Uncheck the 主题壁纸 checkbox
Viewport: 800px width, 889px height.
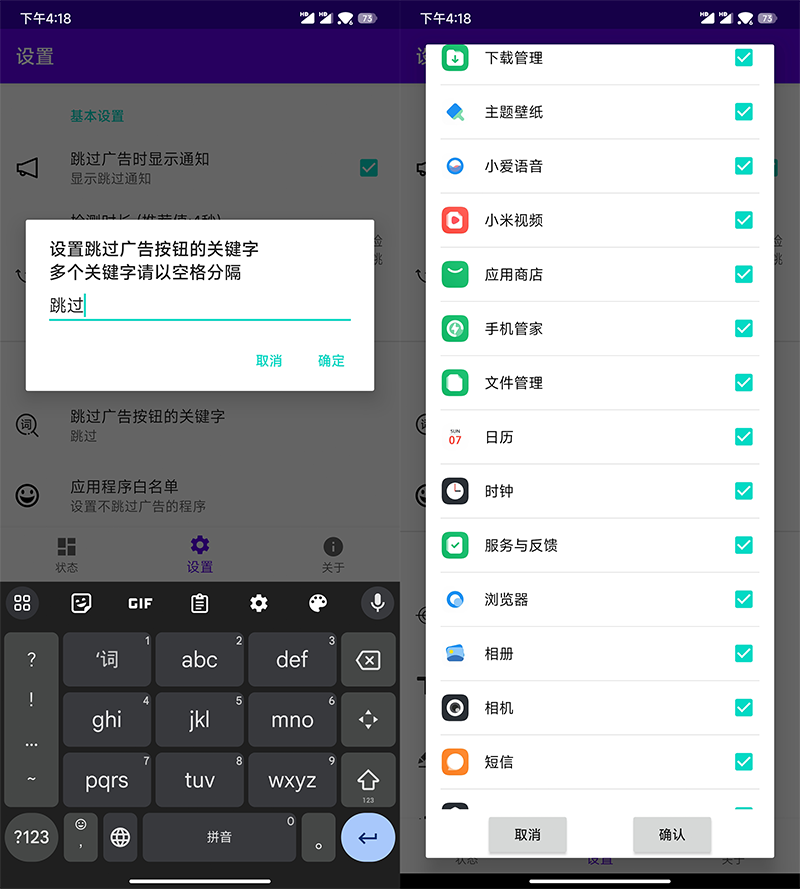coord(743,112)
